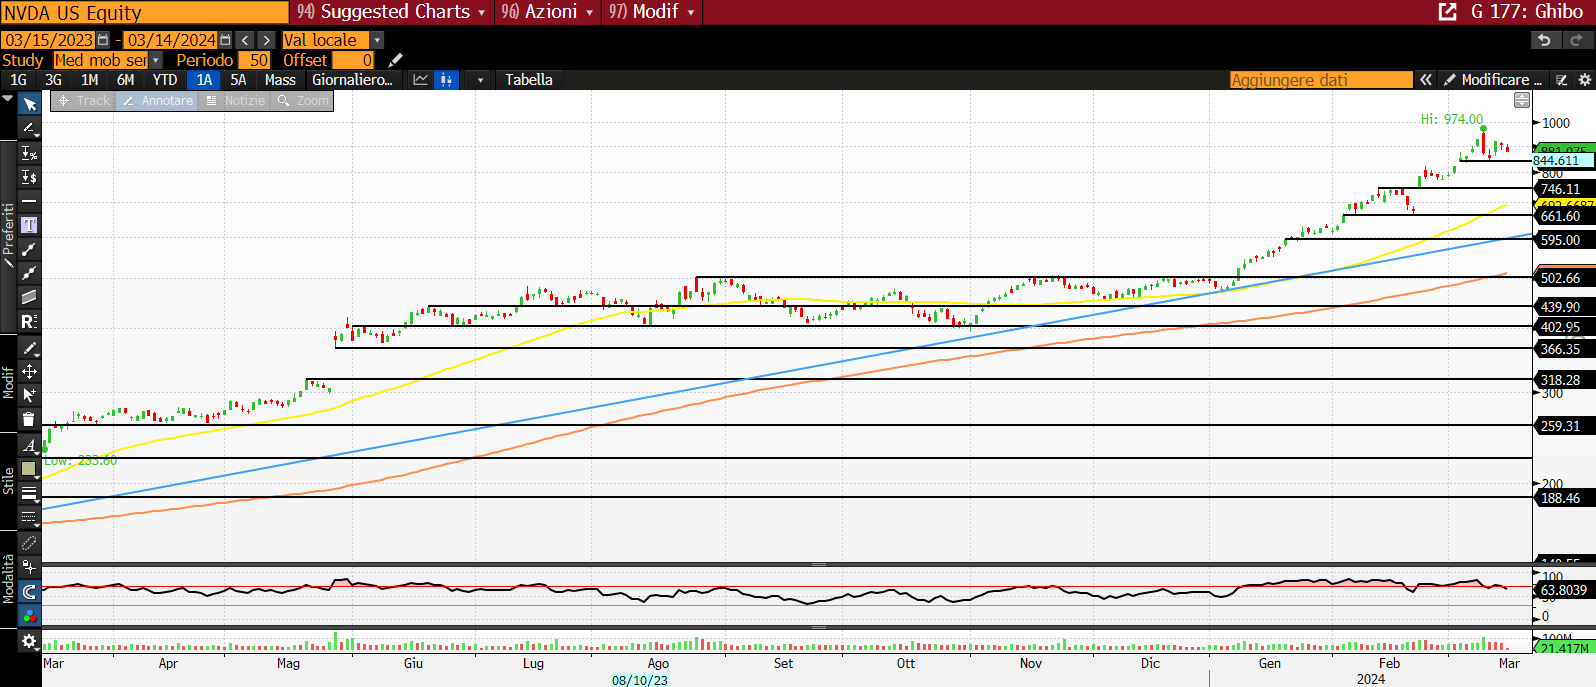Open the line thickness style option
This screenshot has height=687, width=1596.
click(29, 493)
